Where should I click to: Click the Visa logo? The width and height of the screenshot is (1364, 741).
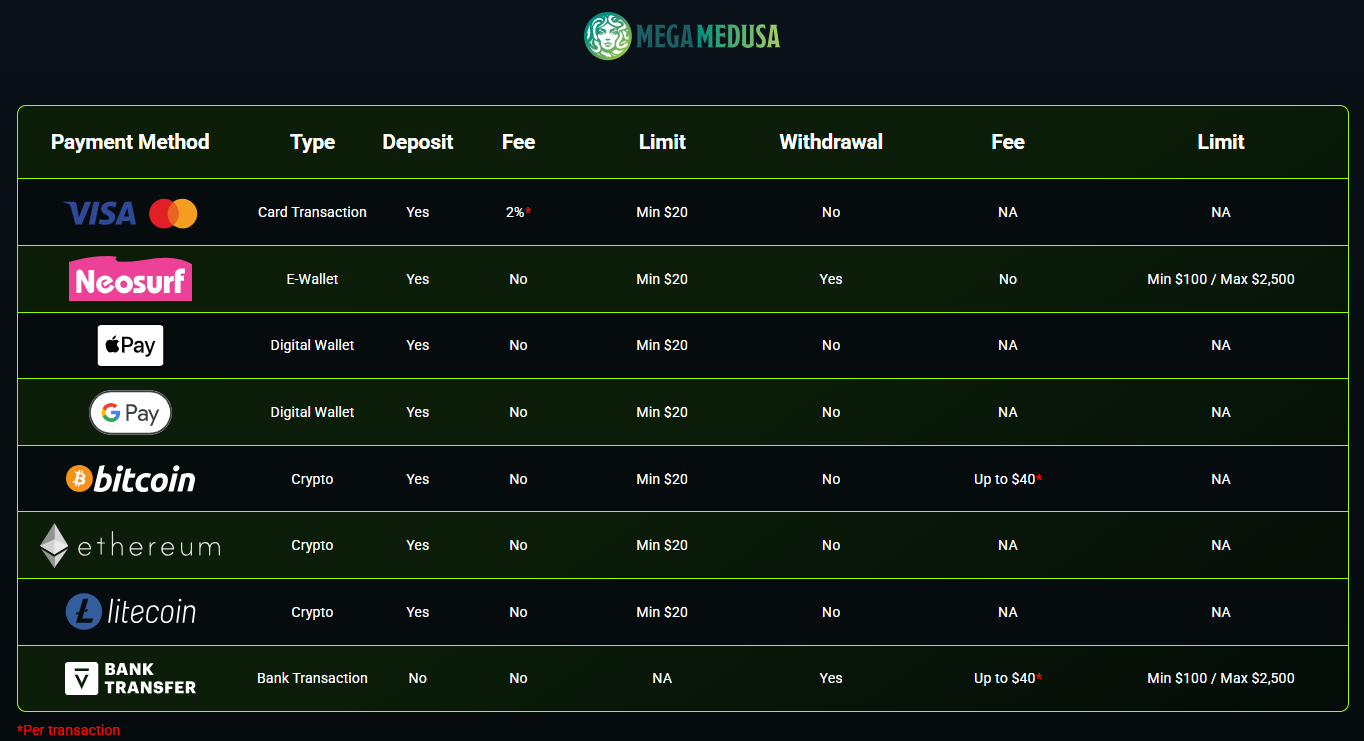[100, 213]
